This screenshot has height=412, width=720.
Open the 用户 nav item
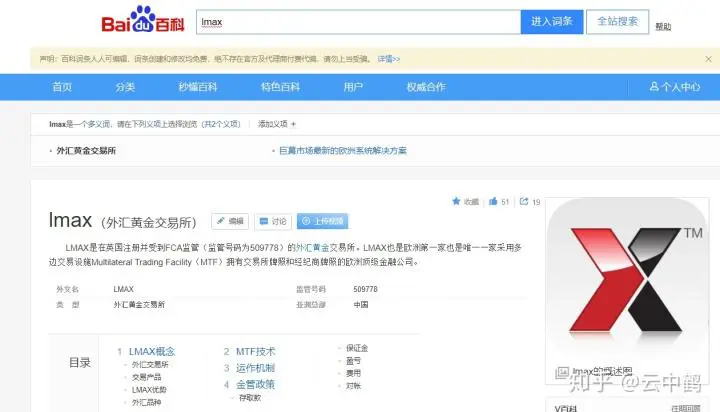click(x=353, y=87)
